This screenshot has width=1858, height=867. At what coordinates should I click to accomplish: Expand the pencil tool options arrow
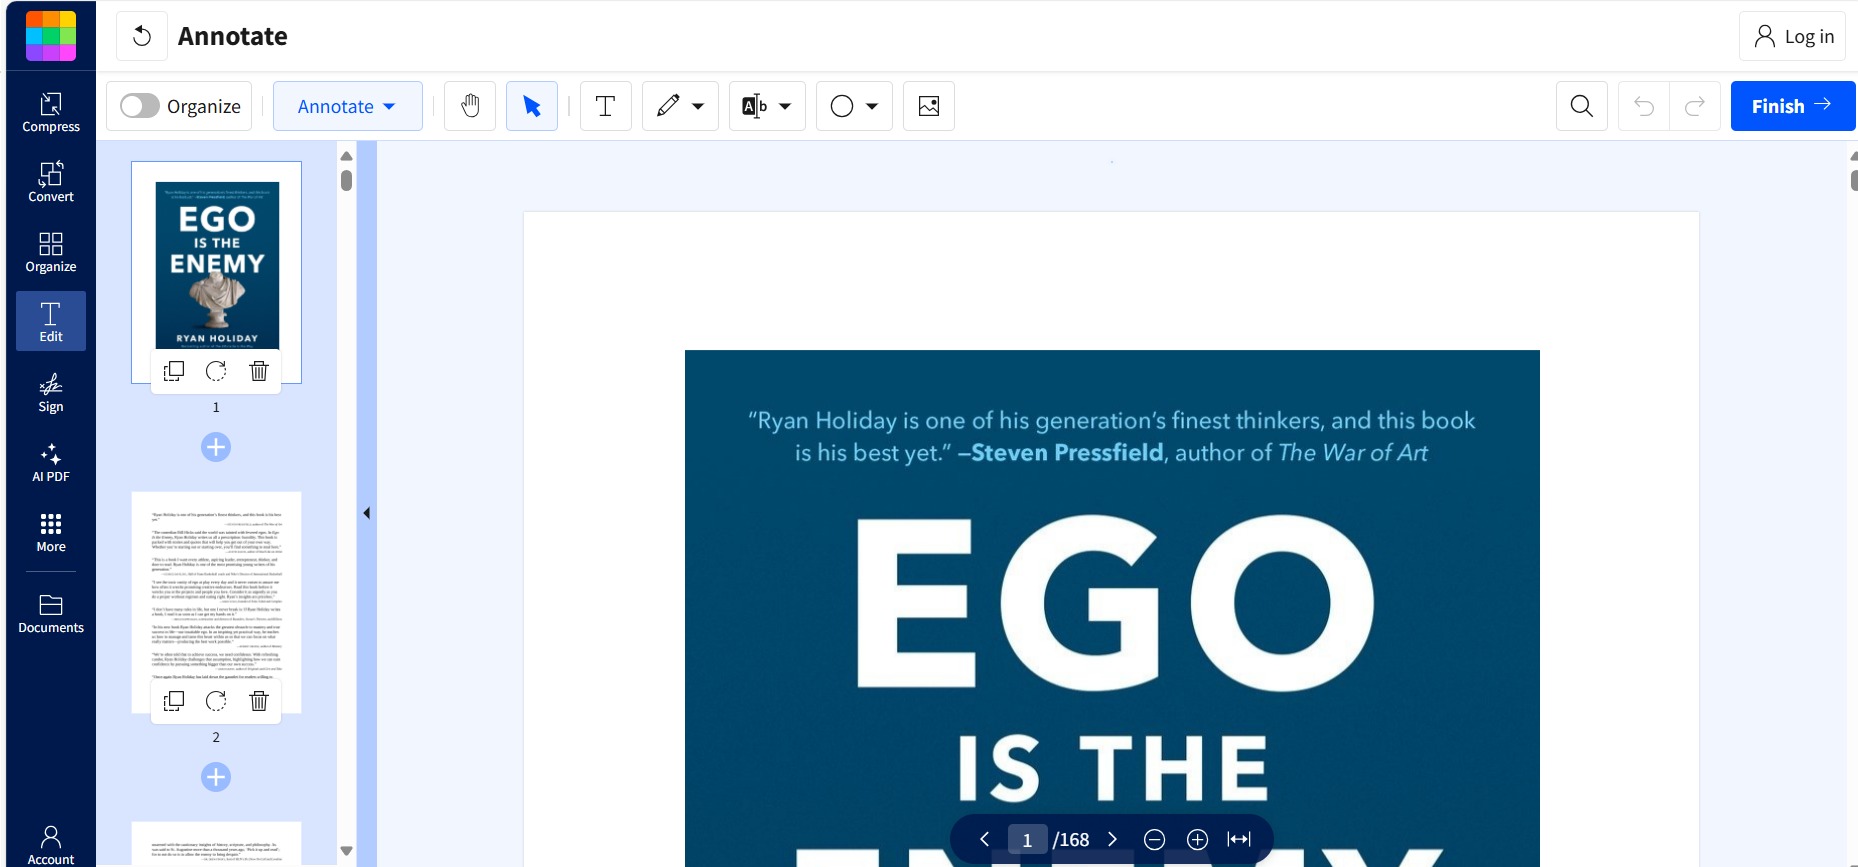pyautogui.click(x=698, y=106)
